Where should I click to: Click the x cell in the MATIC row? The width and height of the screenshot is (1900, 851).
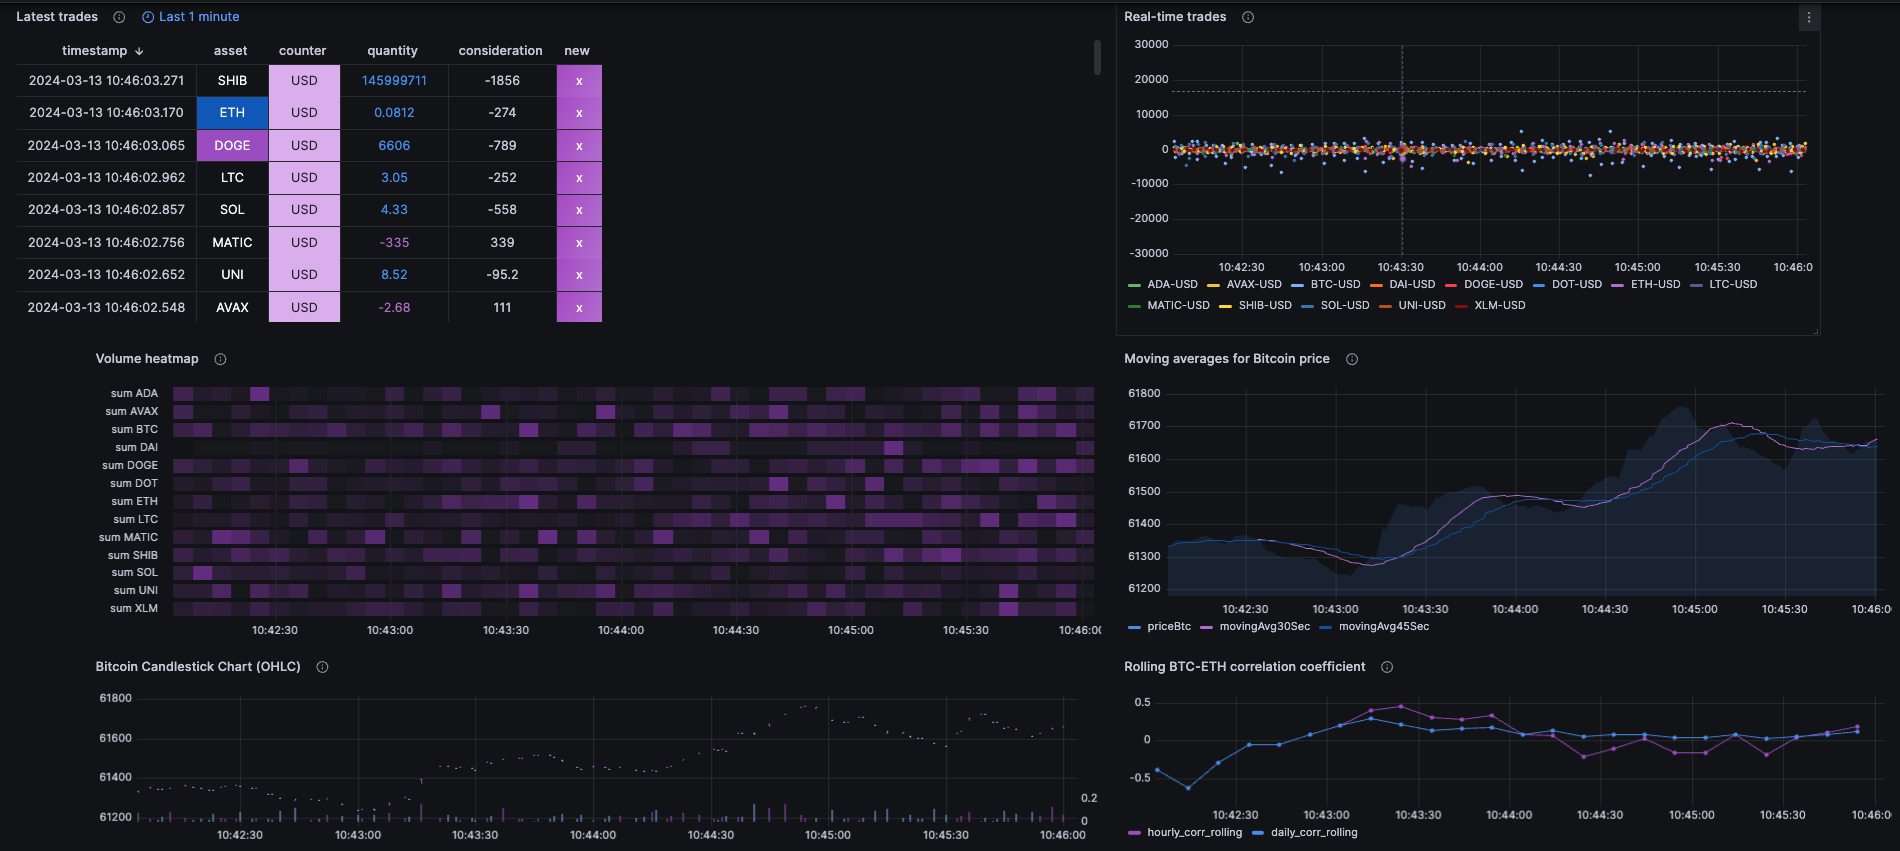pos(579,243)
